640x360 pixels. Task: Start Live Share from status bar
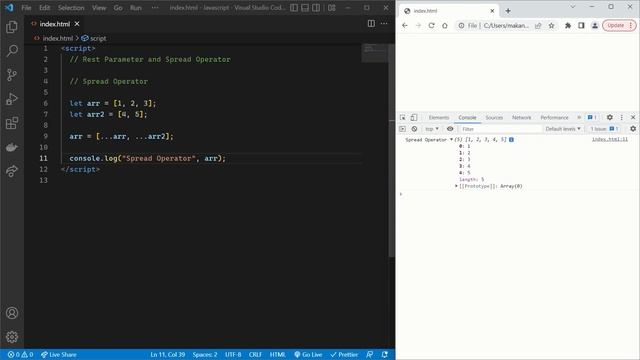pyautogui.click(x=58, y=355)
